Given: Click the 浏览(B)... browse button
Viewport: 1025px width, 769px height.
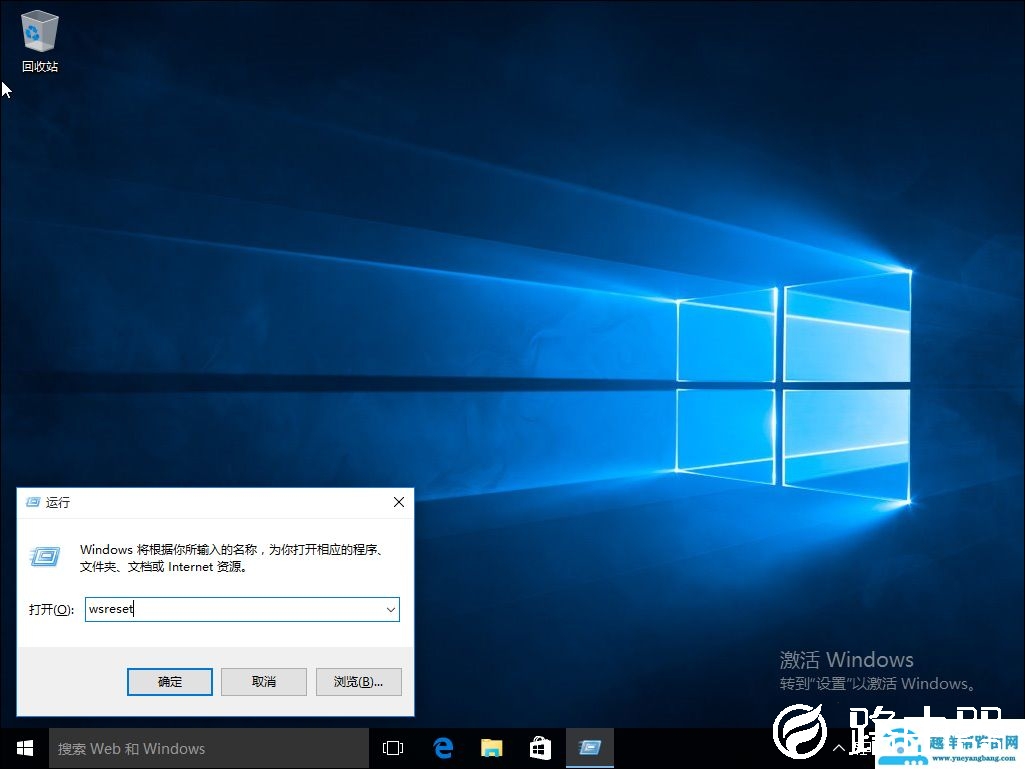Looking at the screenshot, I should click(358, 682).
